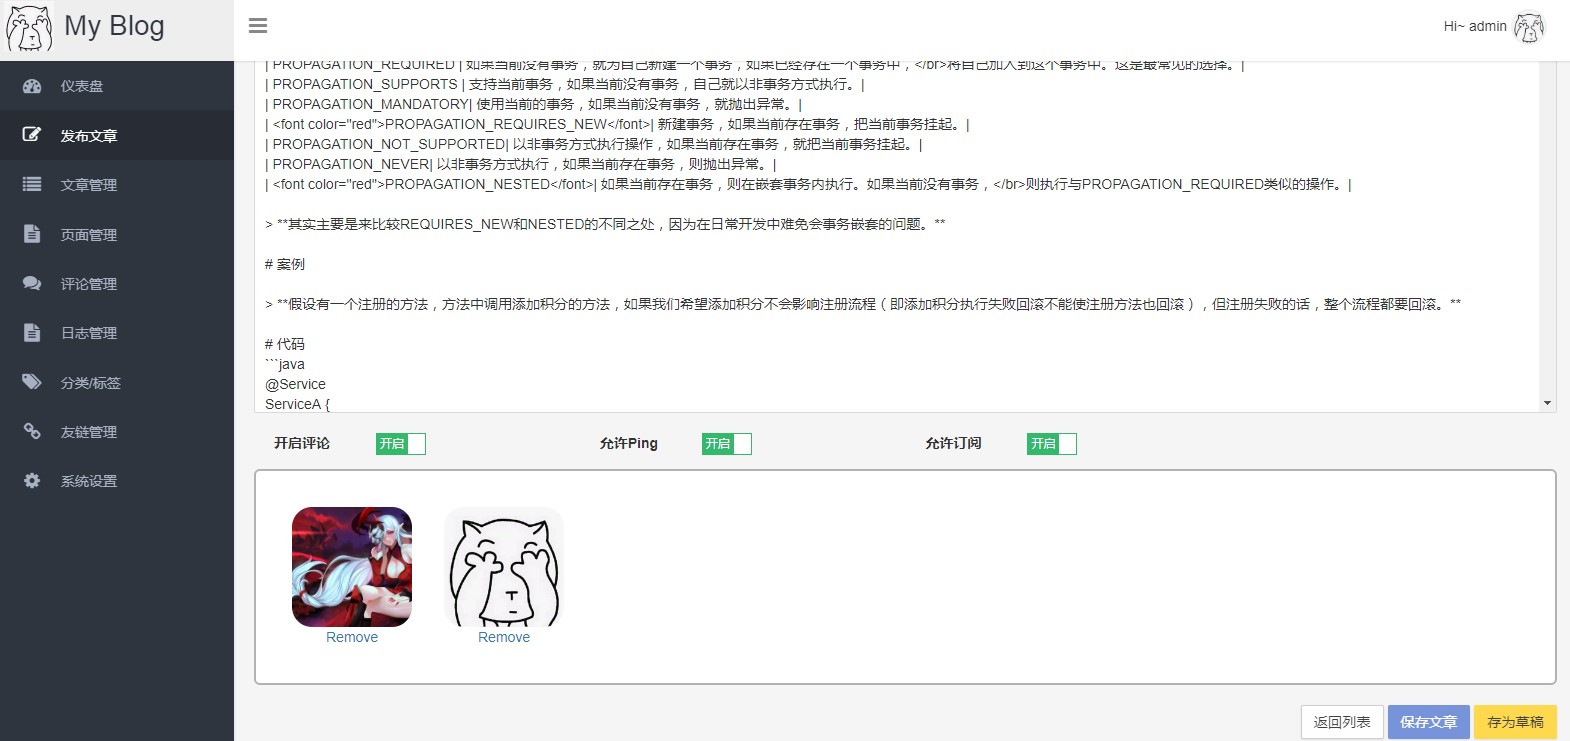Click the link chain icon for 友链管理
1570x741 pixels.
click(32, 431)
